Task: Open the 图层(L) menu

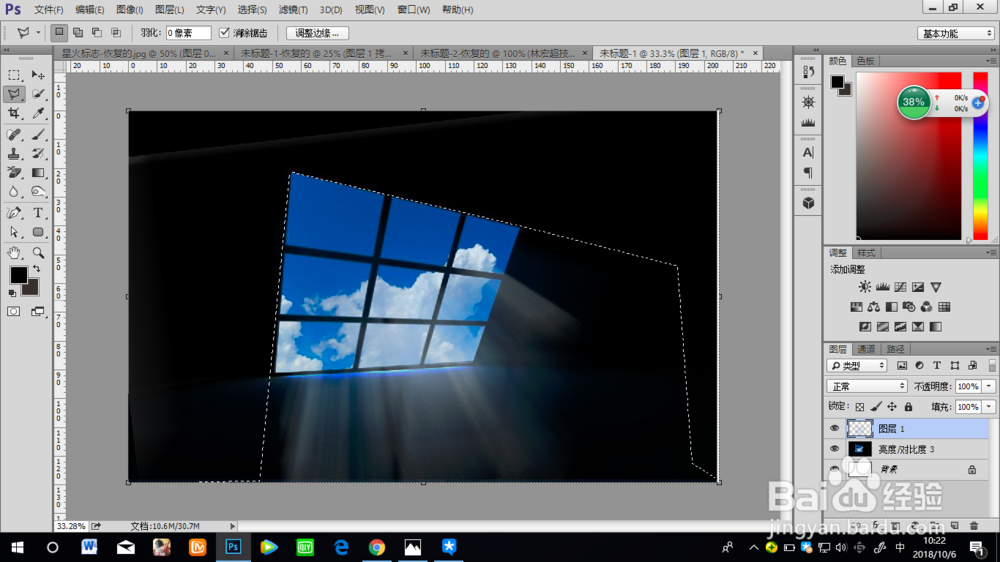Action: coord(169,10)
